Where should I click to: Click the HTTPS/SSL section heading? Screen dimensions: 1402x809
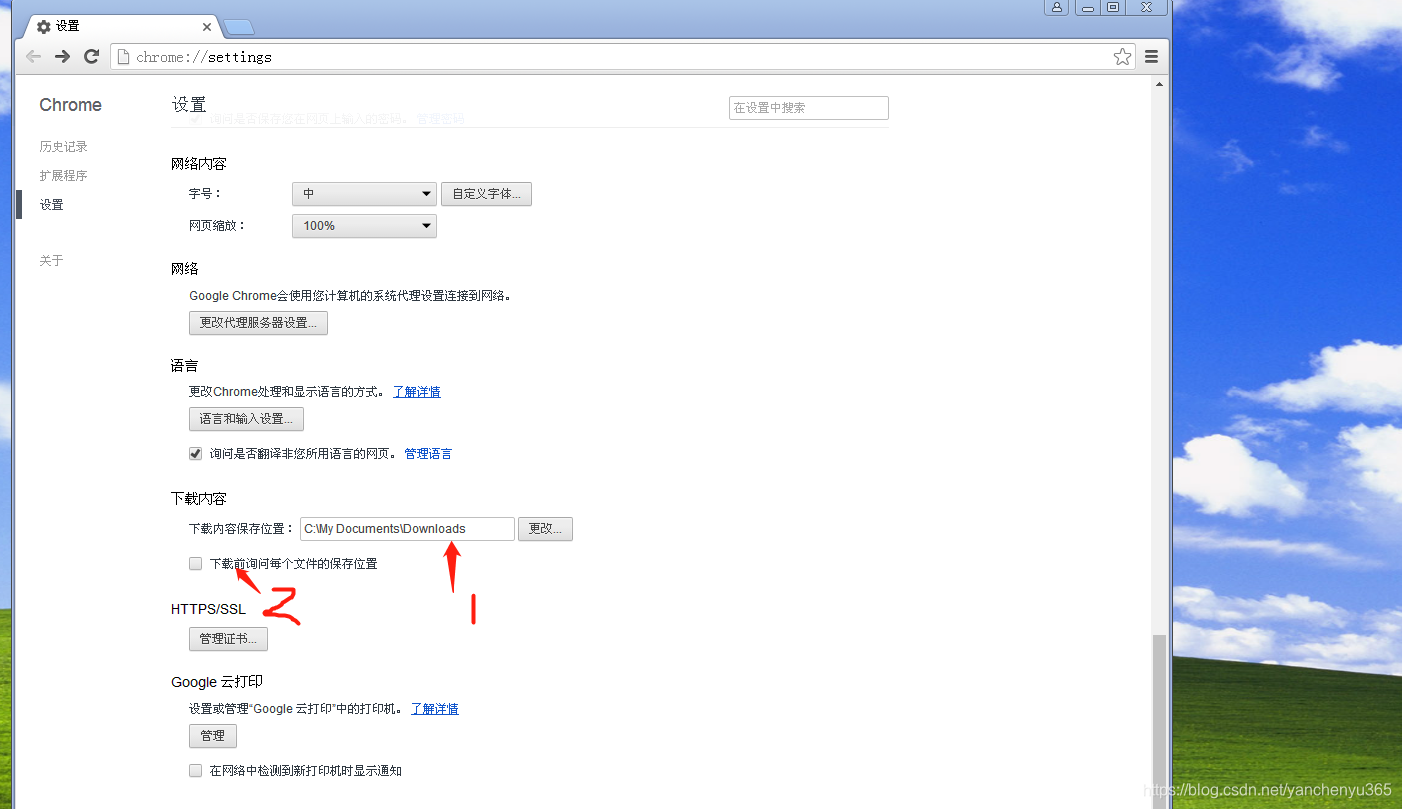(x=208, y=609)
